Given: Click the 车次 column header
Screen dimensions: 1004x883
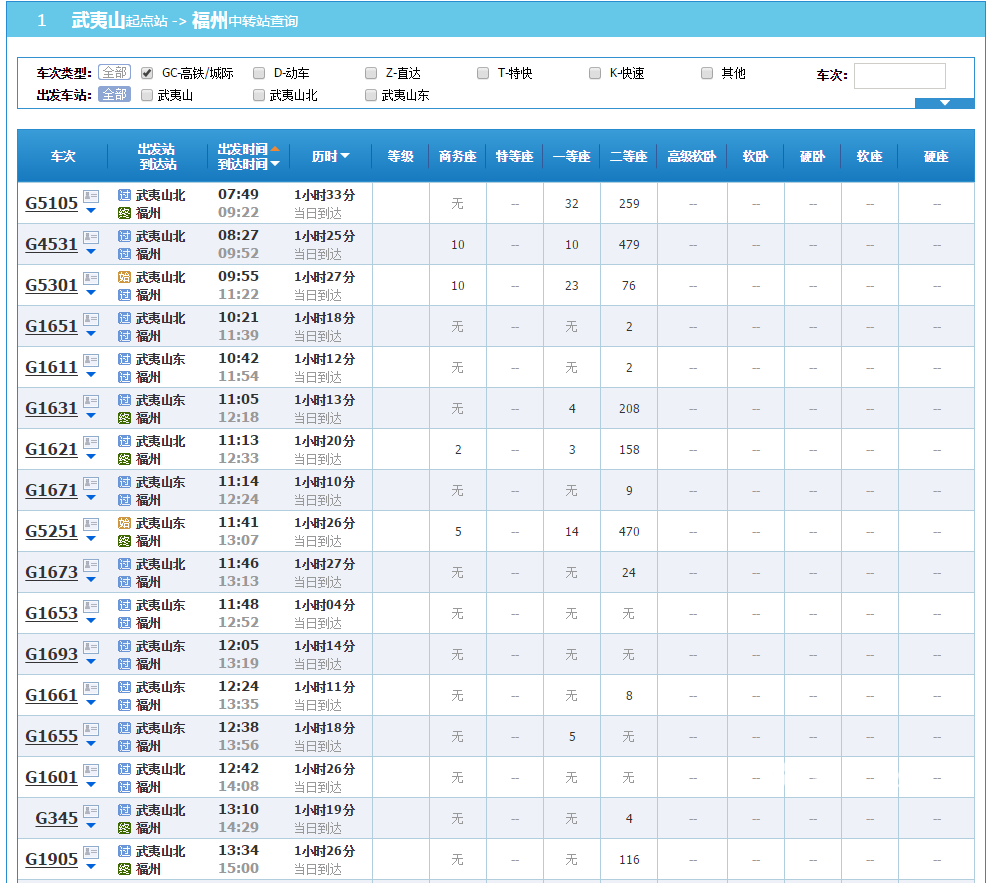Looking at the screenshot, I should pyautogui.click(x=63, y=156).
